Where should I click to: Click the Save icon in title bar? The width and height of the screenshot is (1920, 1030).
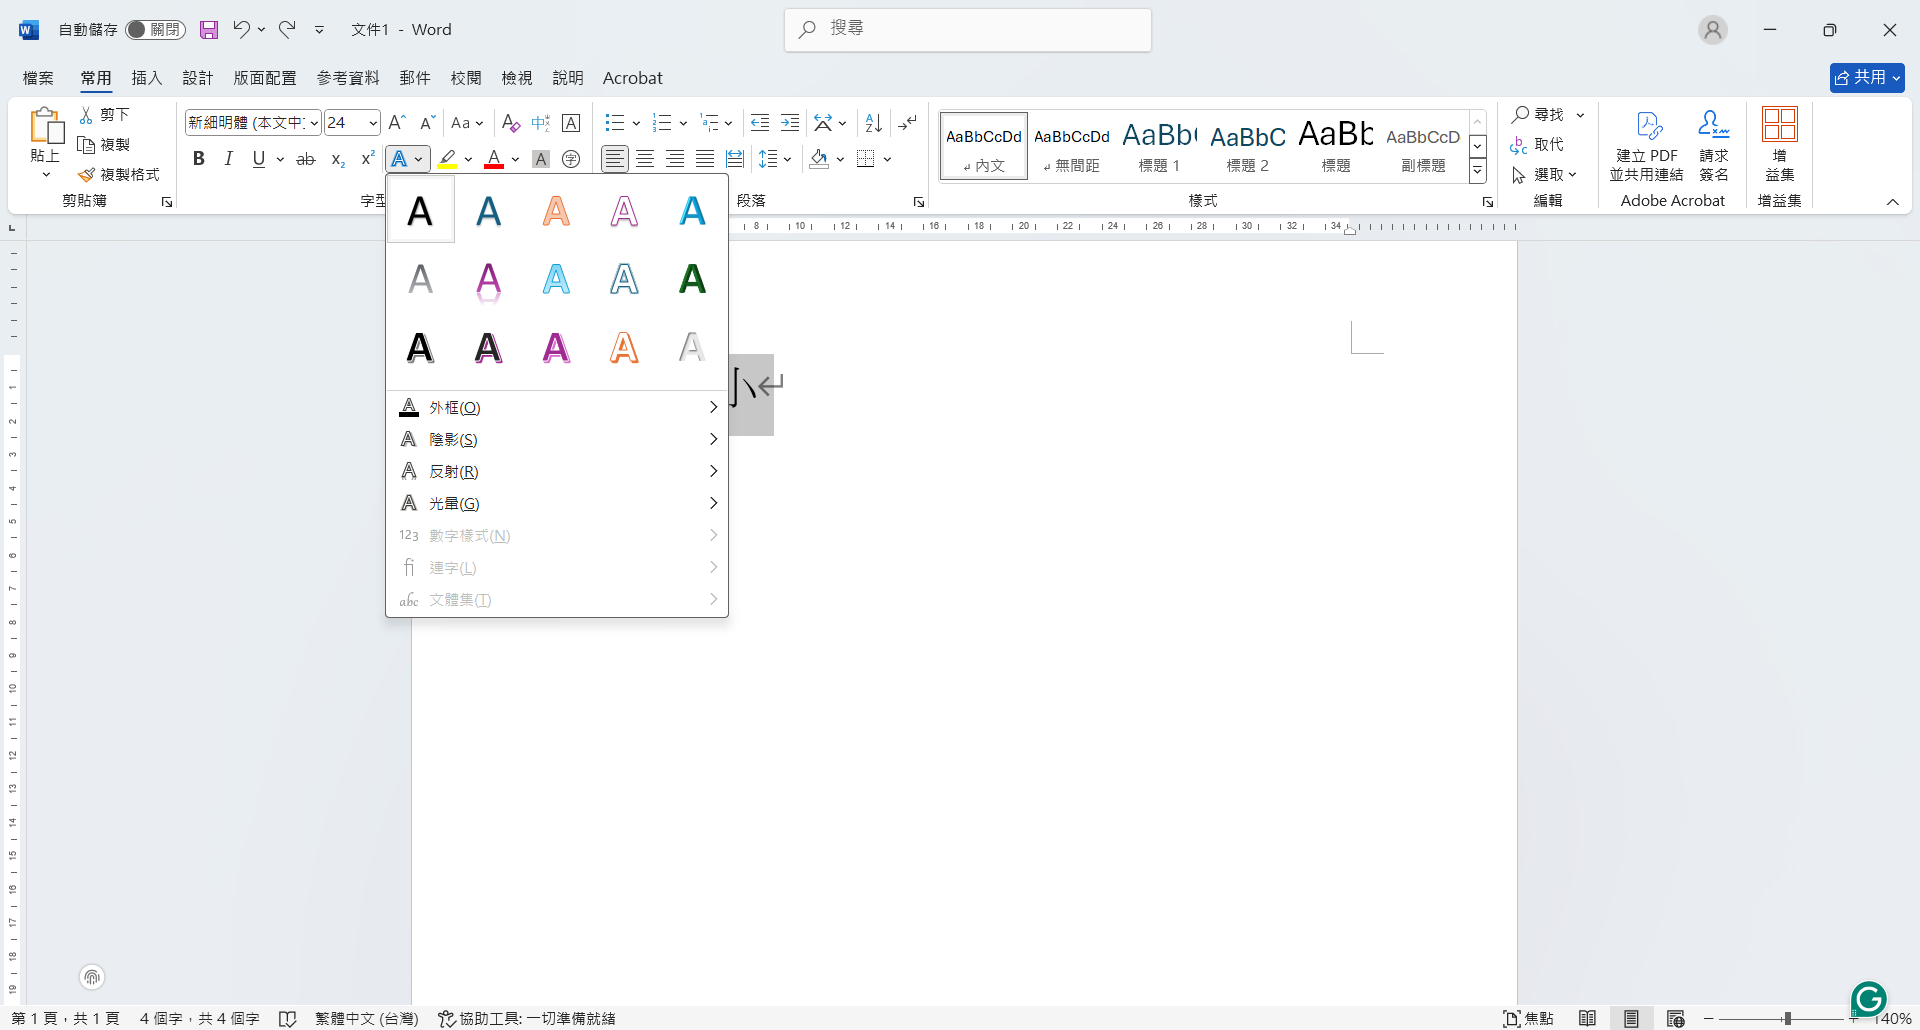pyautogui.click(x=208, y=30)
